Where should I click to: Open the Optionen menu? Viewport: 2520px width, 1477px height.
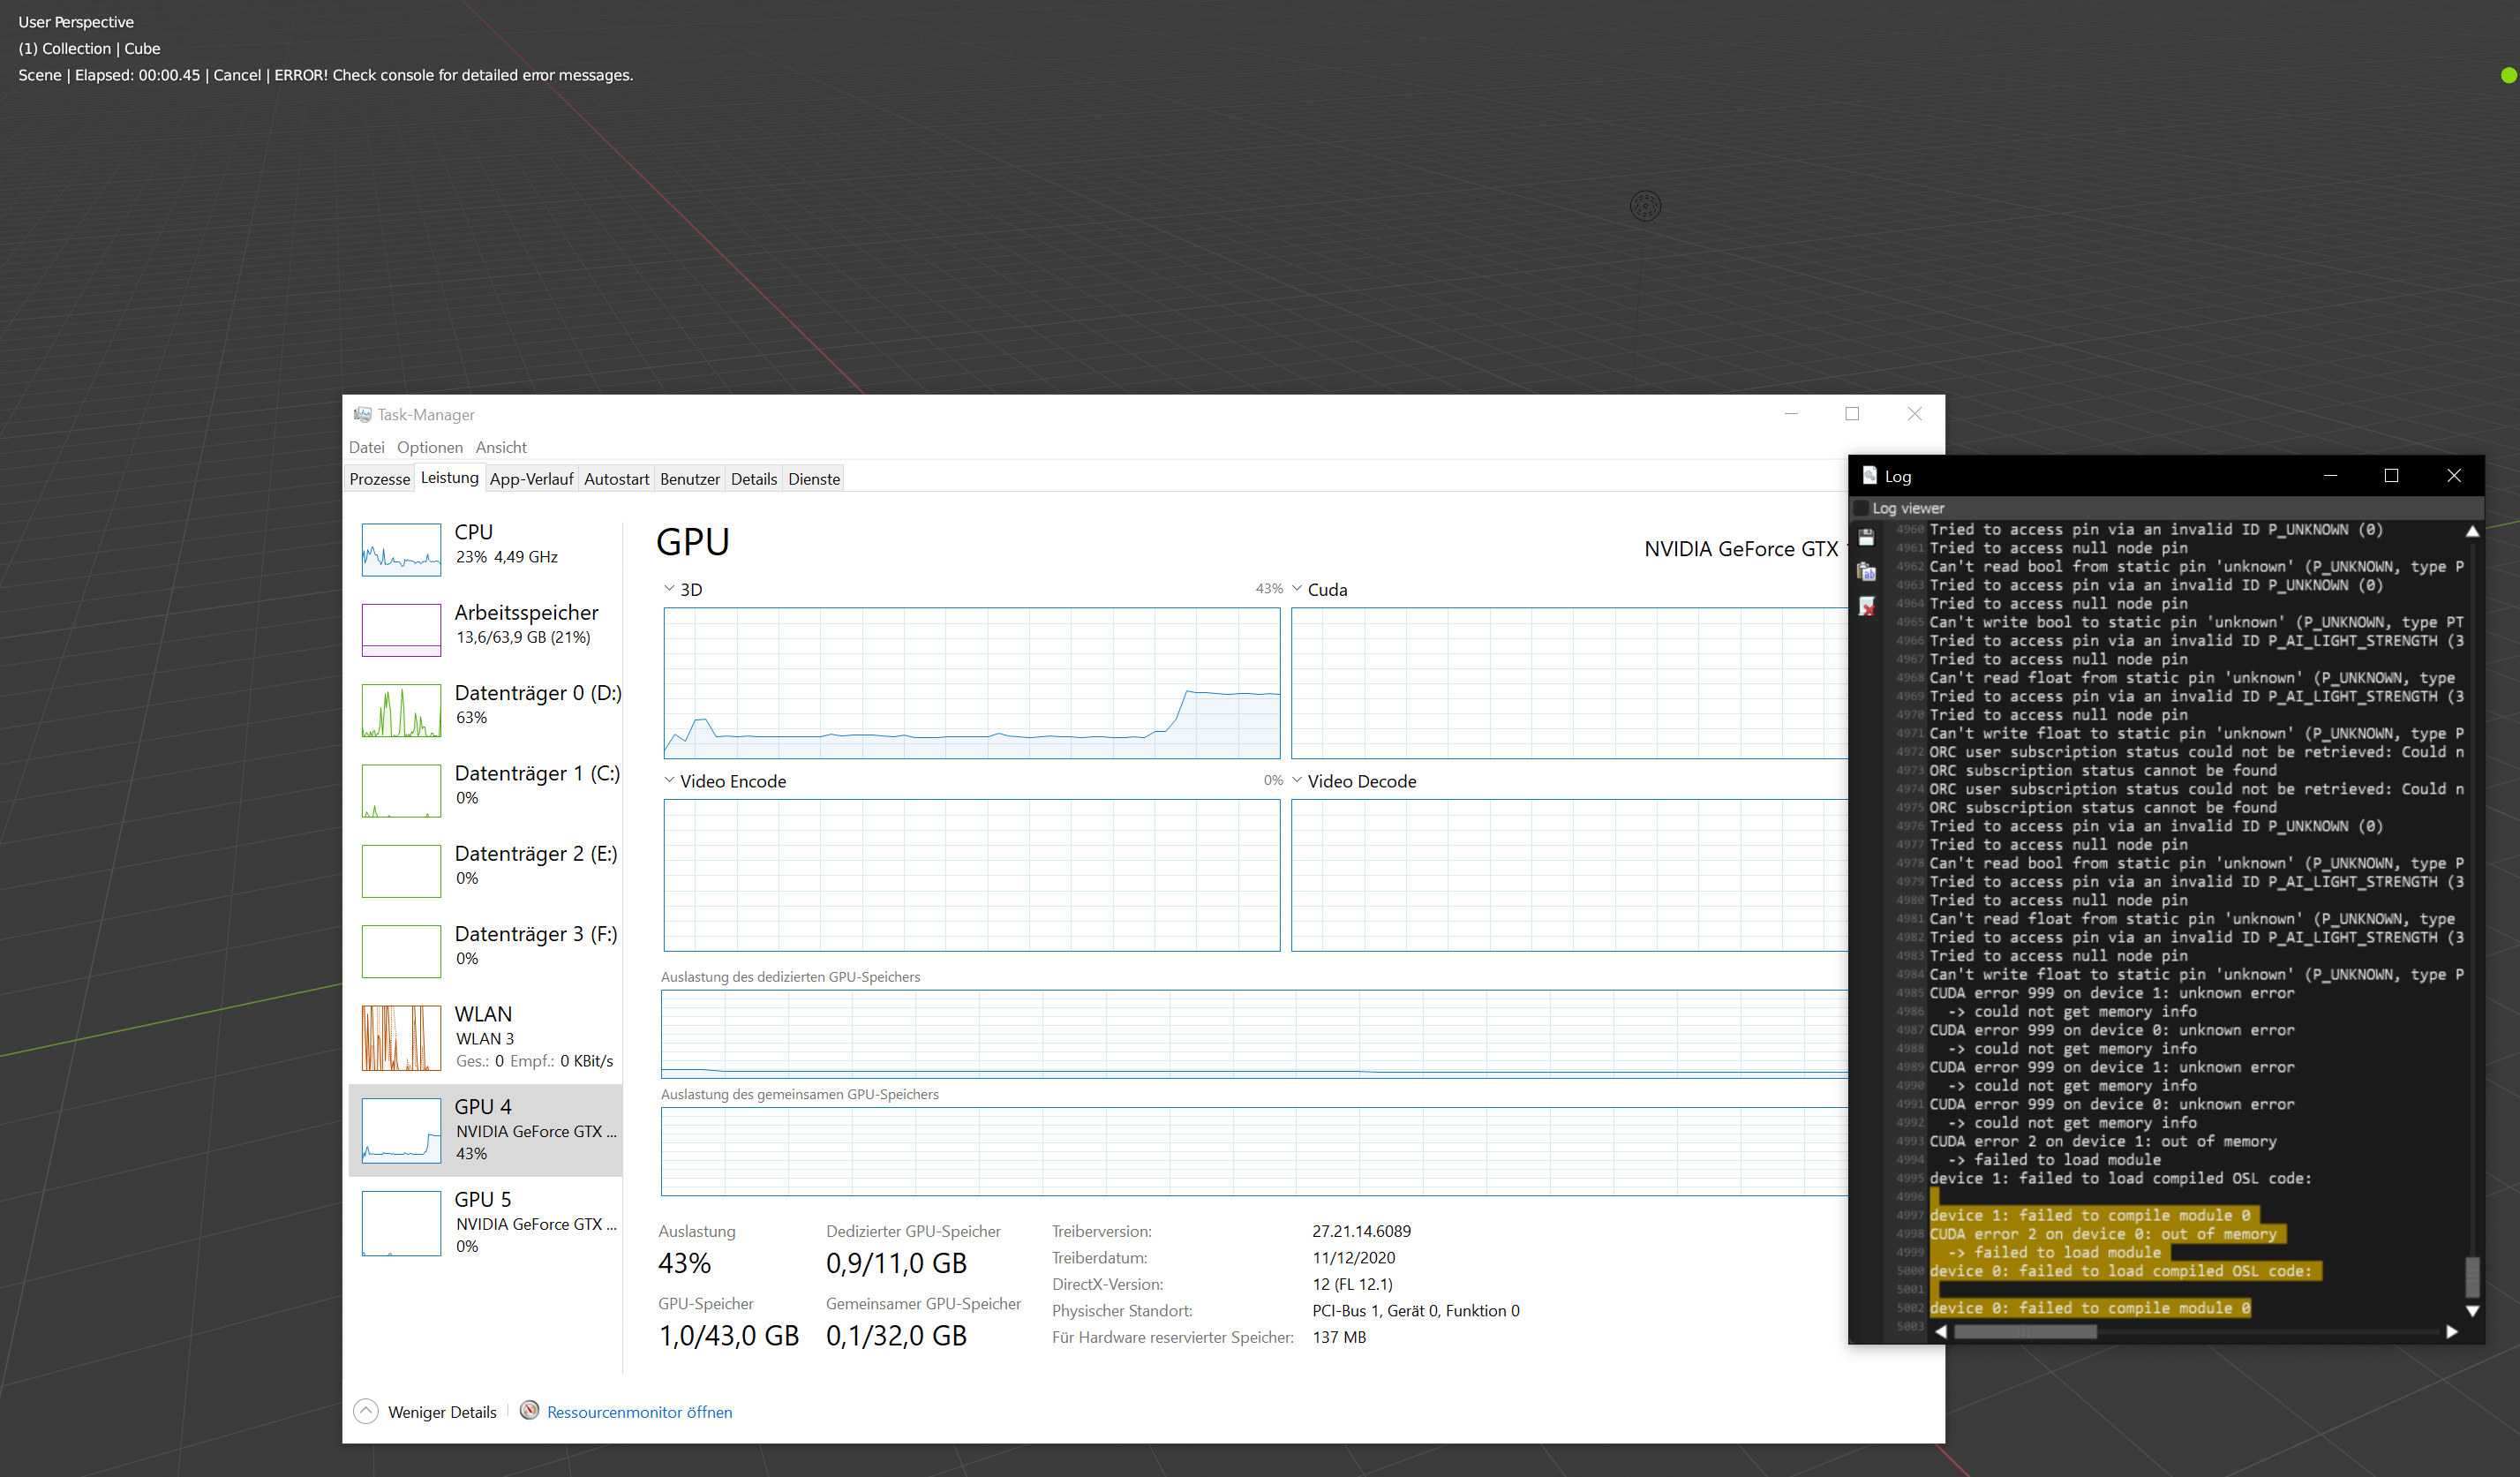point(429,447)
